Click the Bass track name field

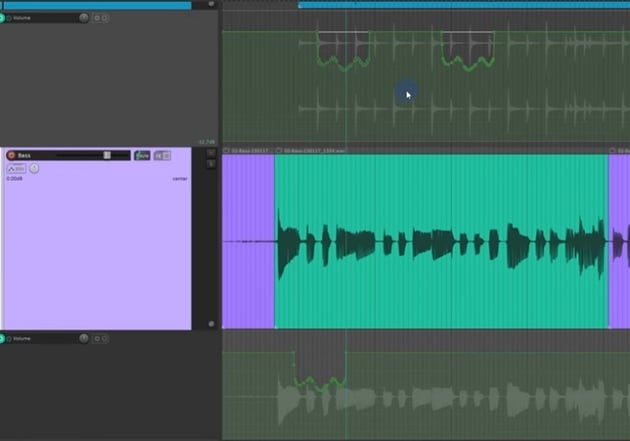point(24,155)
